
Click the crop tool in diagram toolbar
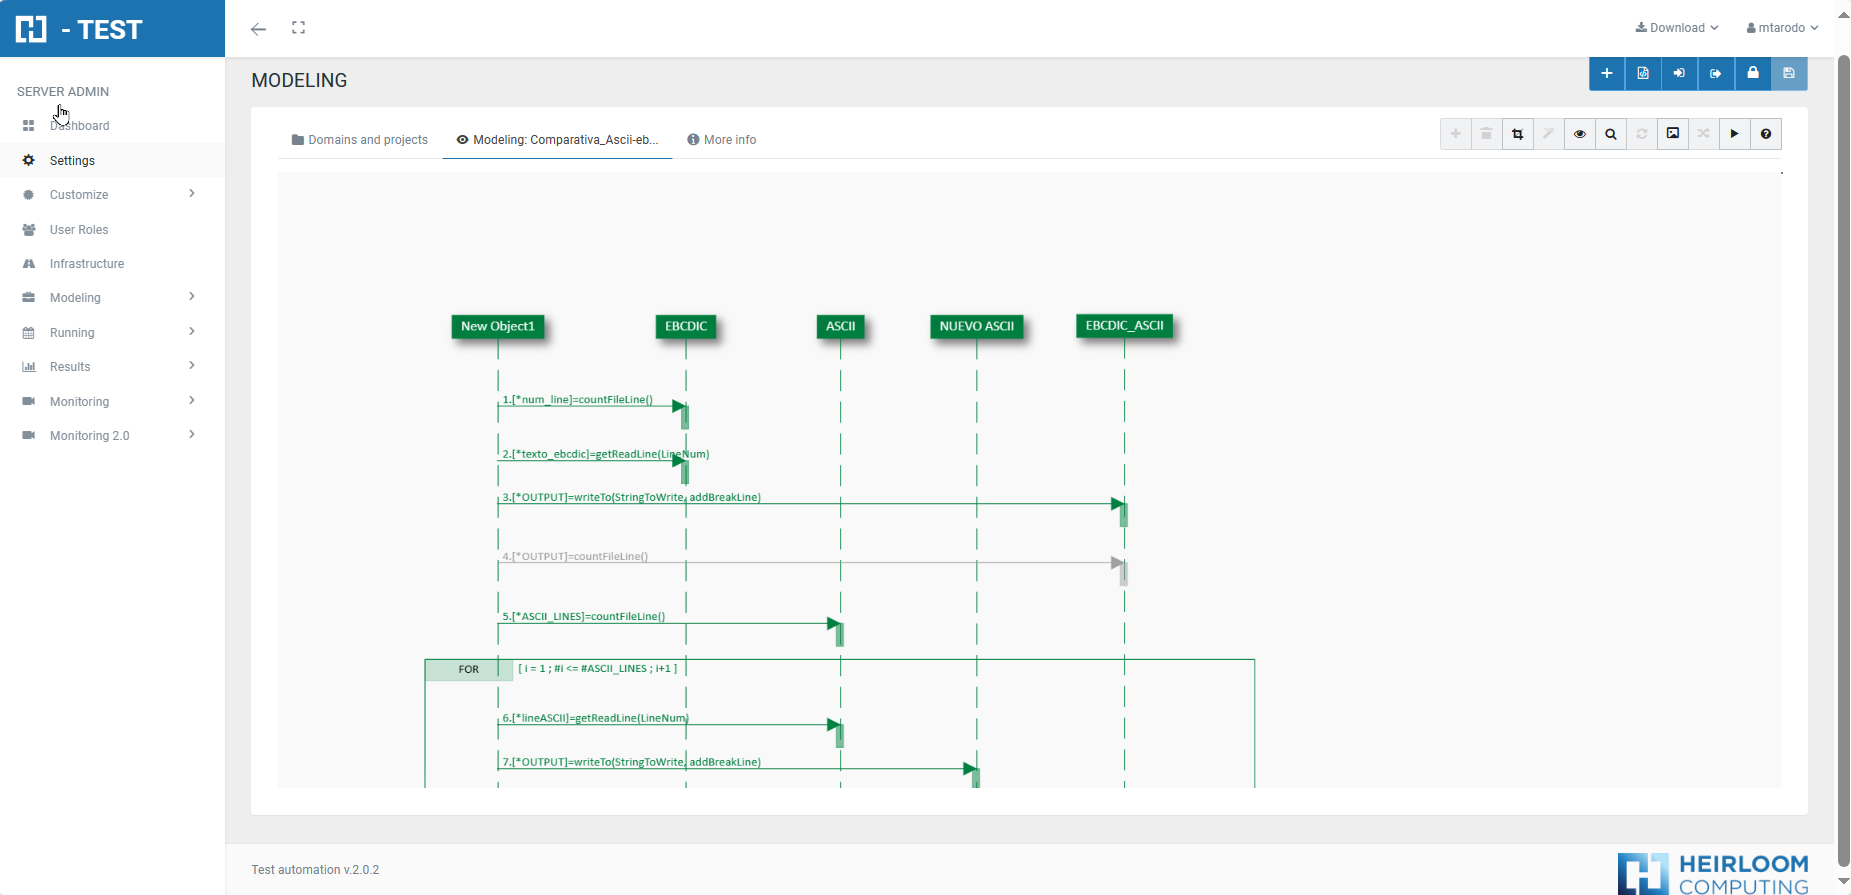pyautogui.click(x=1518, y=134)
